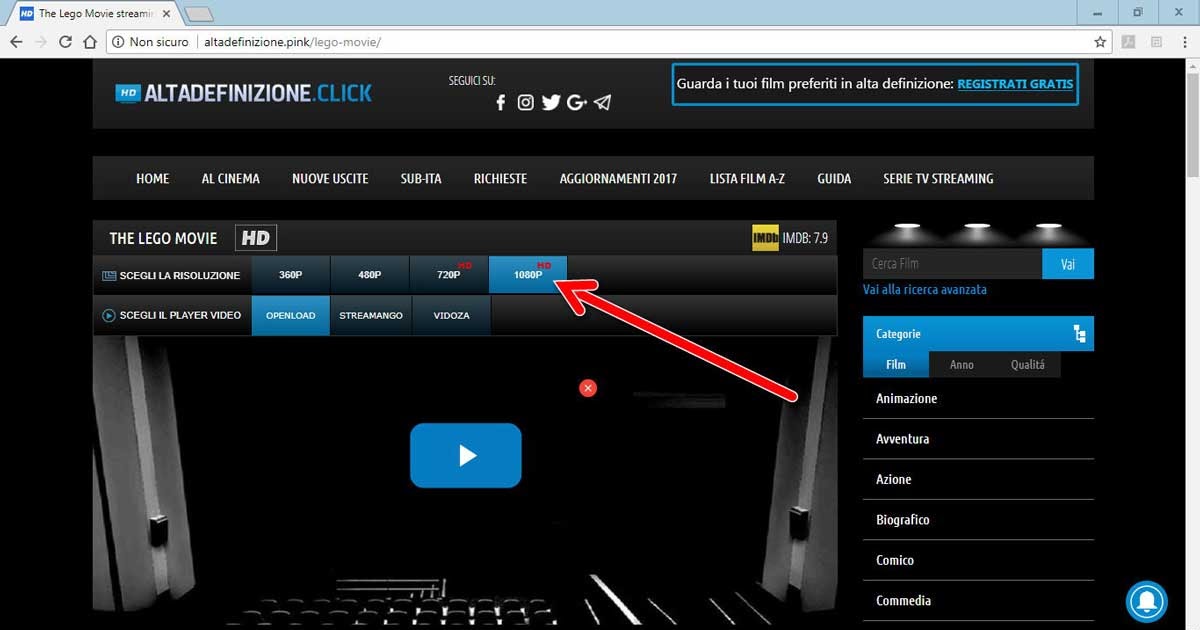Switch to the Anno category tab
Screen dimensions: 1200x630
[x=962, y=364]
